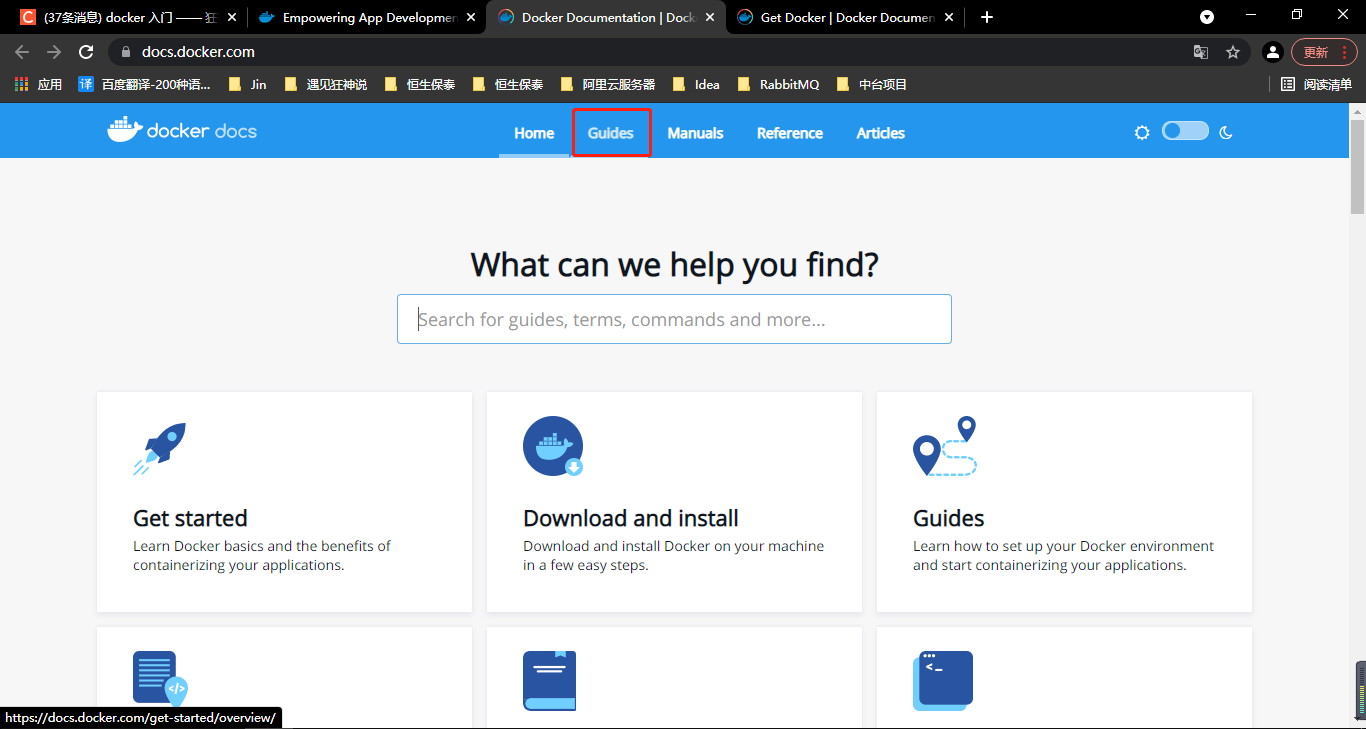The image size is (1366, 729).
Task: Open a new browser tab
Action: pyautogui.click(x=987, y=17)
